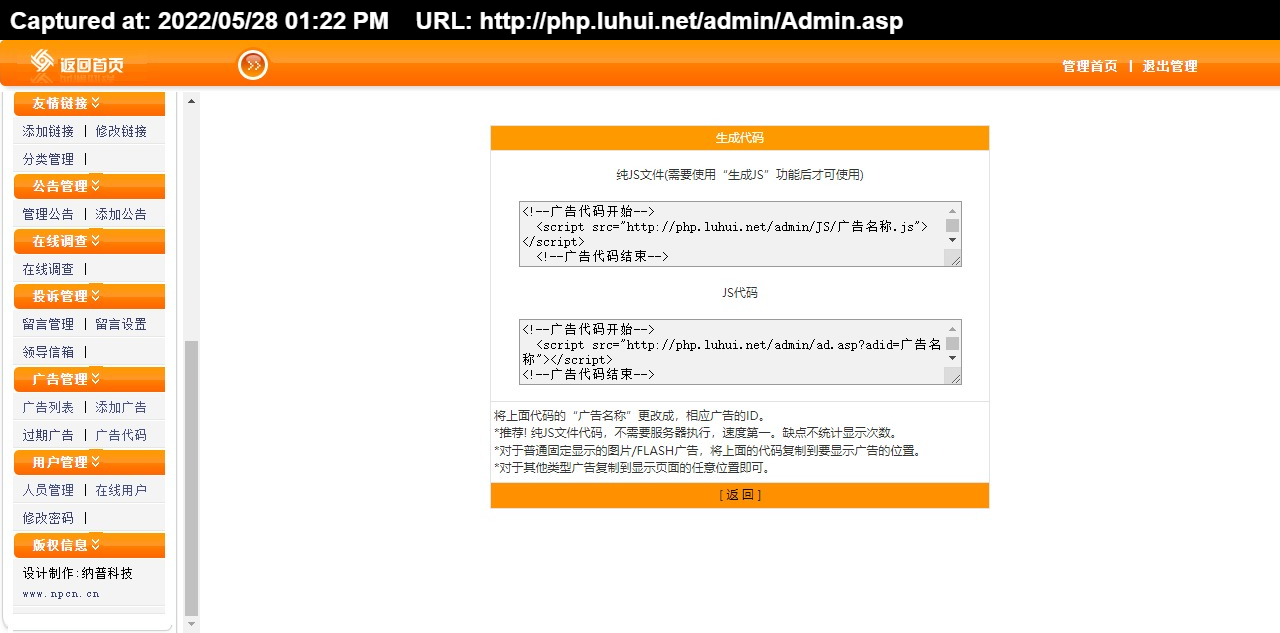
Task: Collapse the 在线调查 section header
Action: (x=89, y=241)
